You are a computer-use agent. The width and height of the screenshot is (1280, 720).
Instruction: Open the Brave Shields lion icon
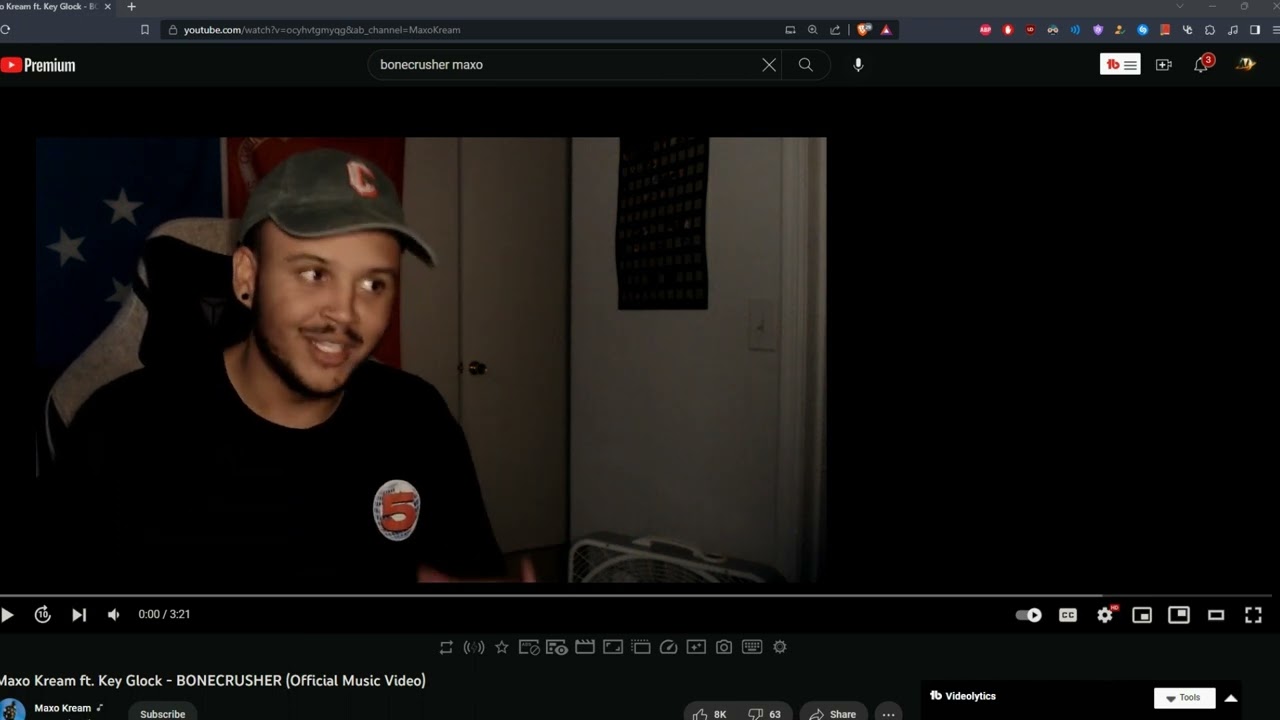click(864, 30)
